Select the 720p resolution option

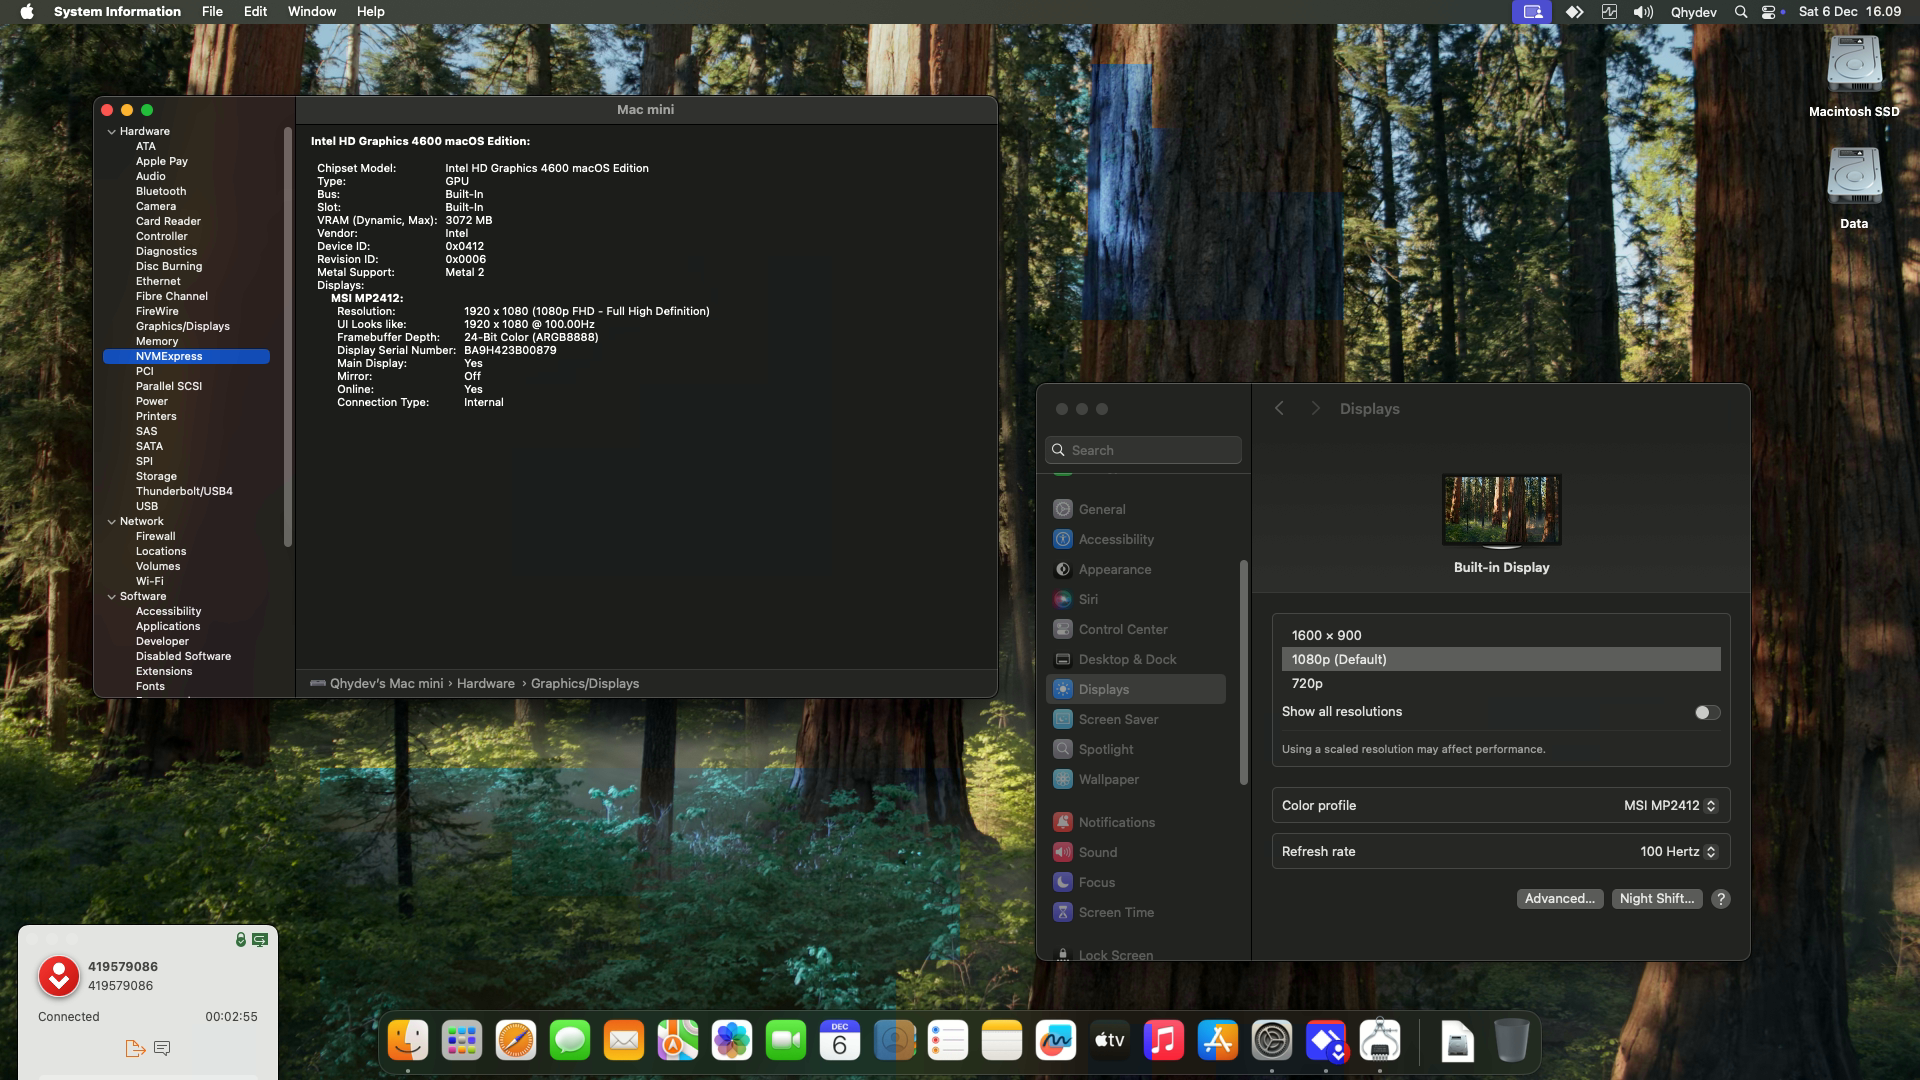coord(1307,683)
